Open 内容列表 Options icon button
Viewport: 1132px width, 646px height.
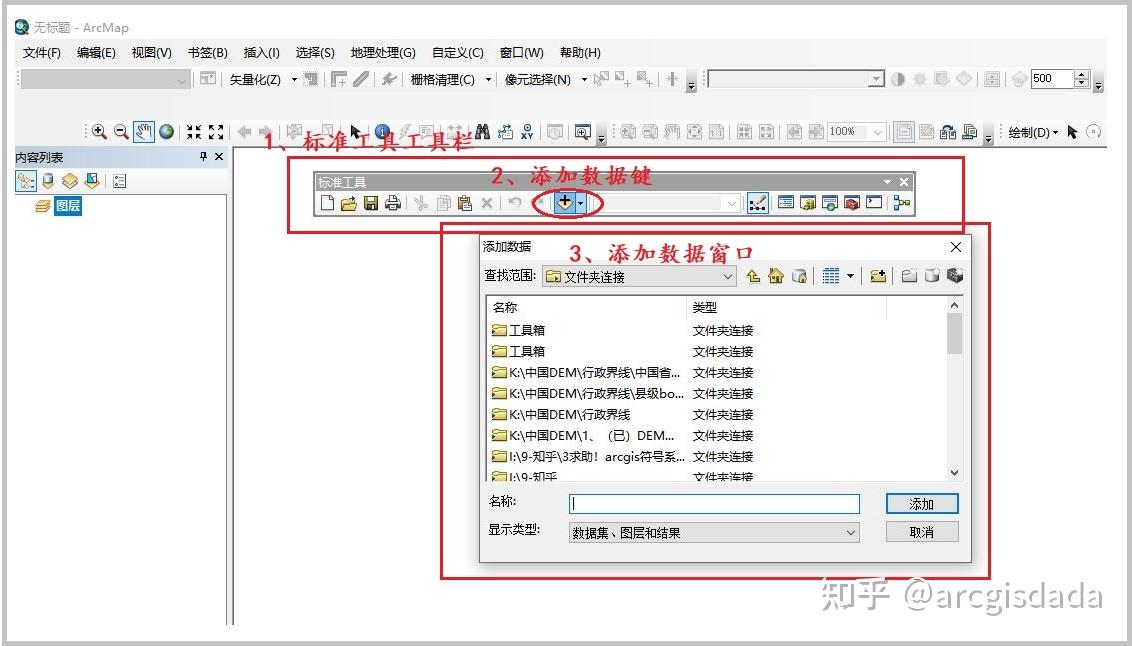(x=120, y=181)
